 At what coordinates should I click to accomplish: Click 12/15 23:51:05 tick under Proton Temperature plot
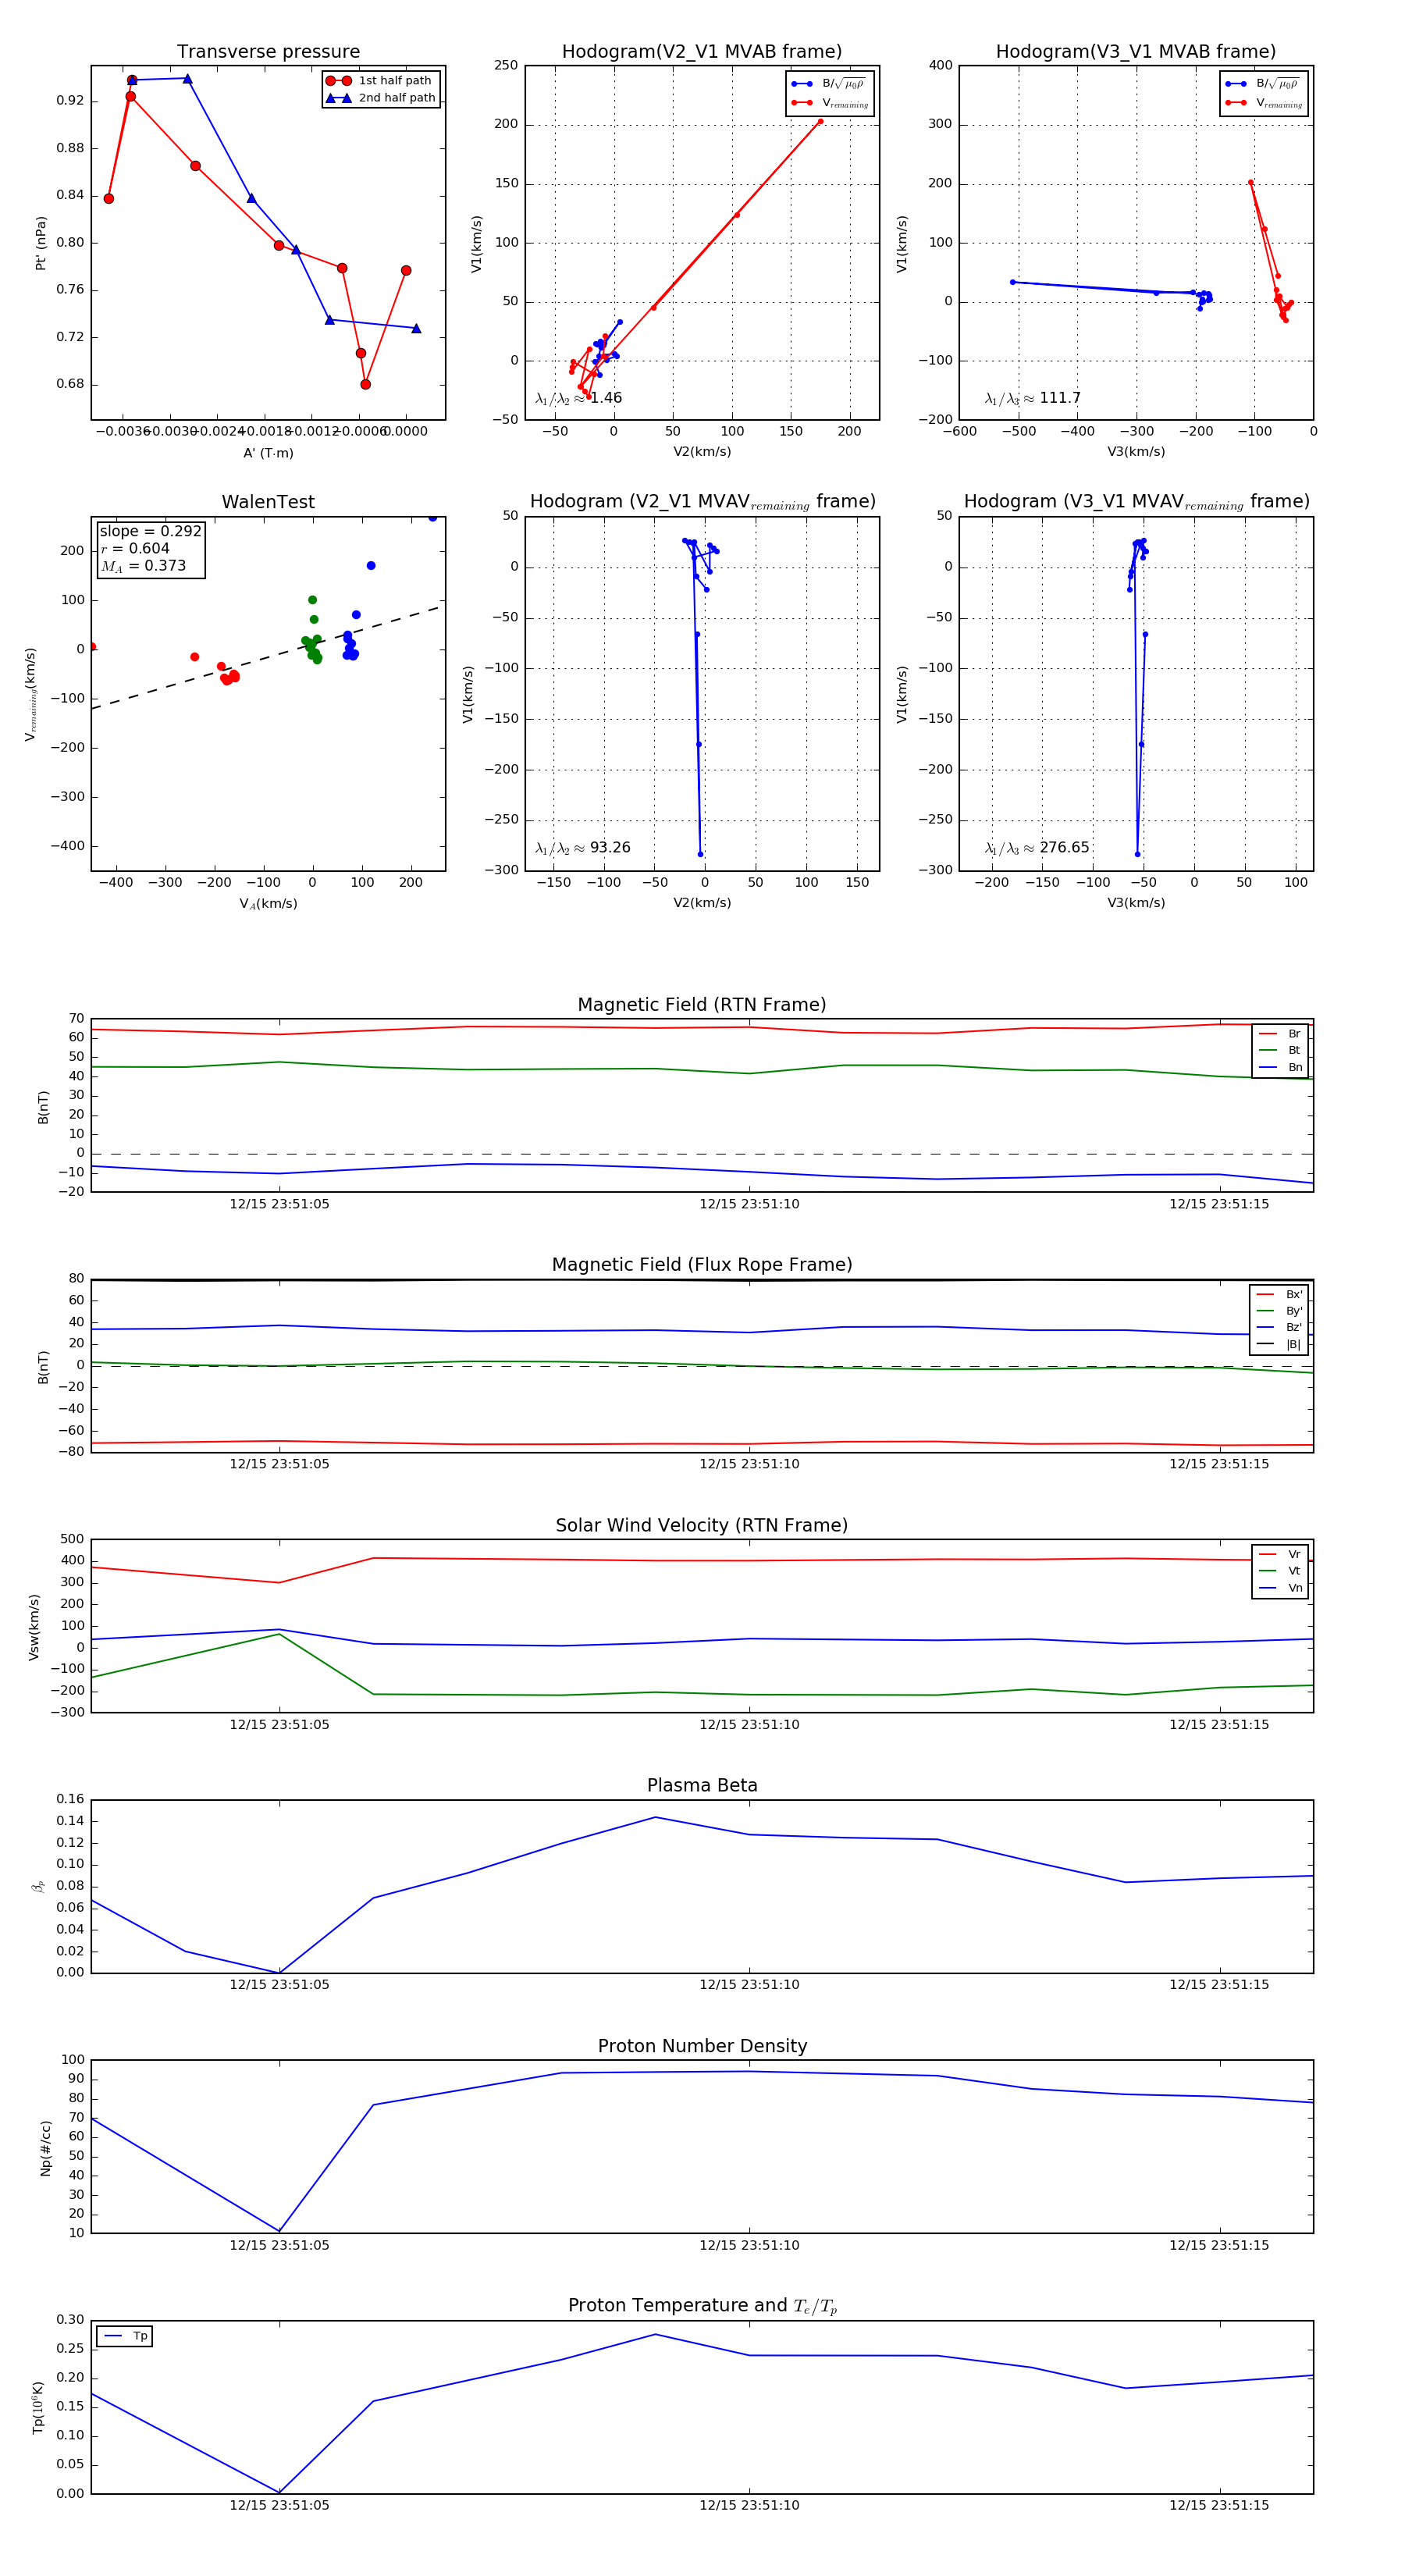(x=279, y=2506)
